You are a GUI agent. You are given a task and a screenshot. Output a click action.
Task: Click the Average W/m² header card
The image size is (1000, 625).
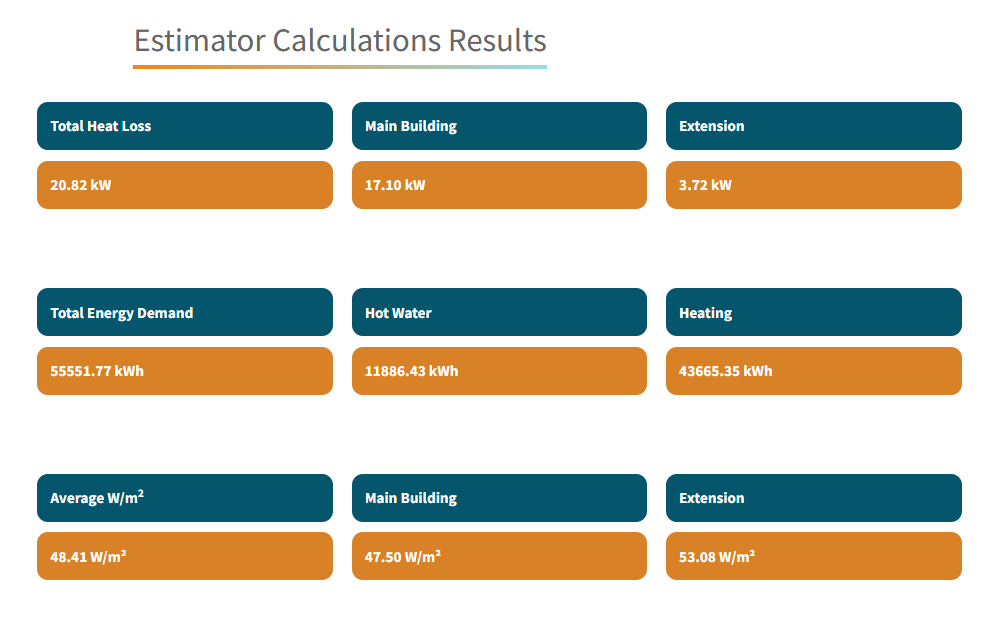coord(185,498)
